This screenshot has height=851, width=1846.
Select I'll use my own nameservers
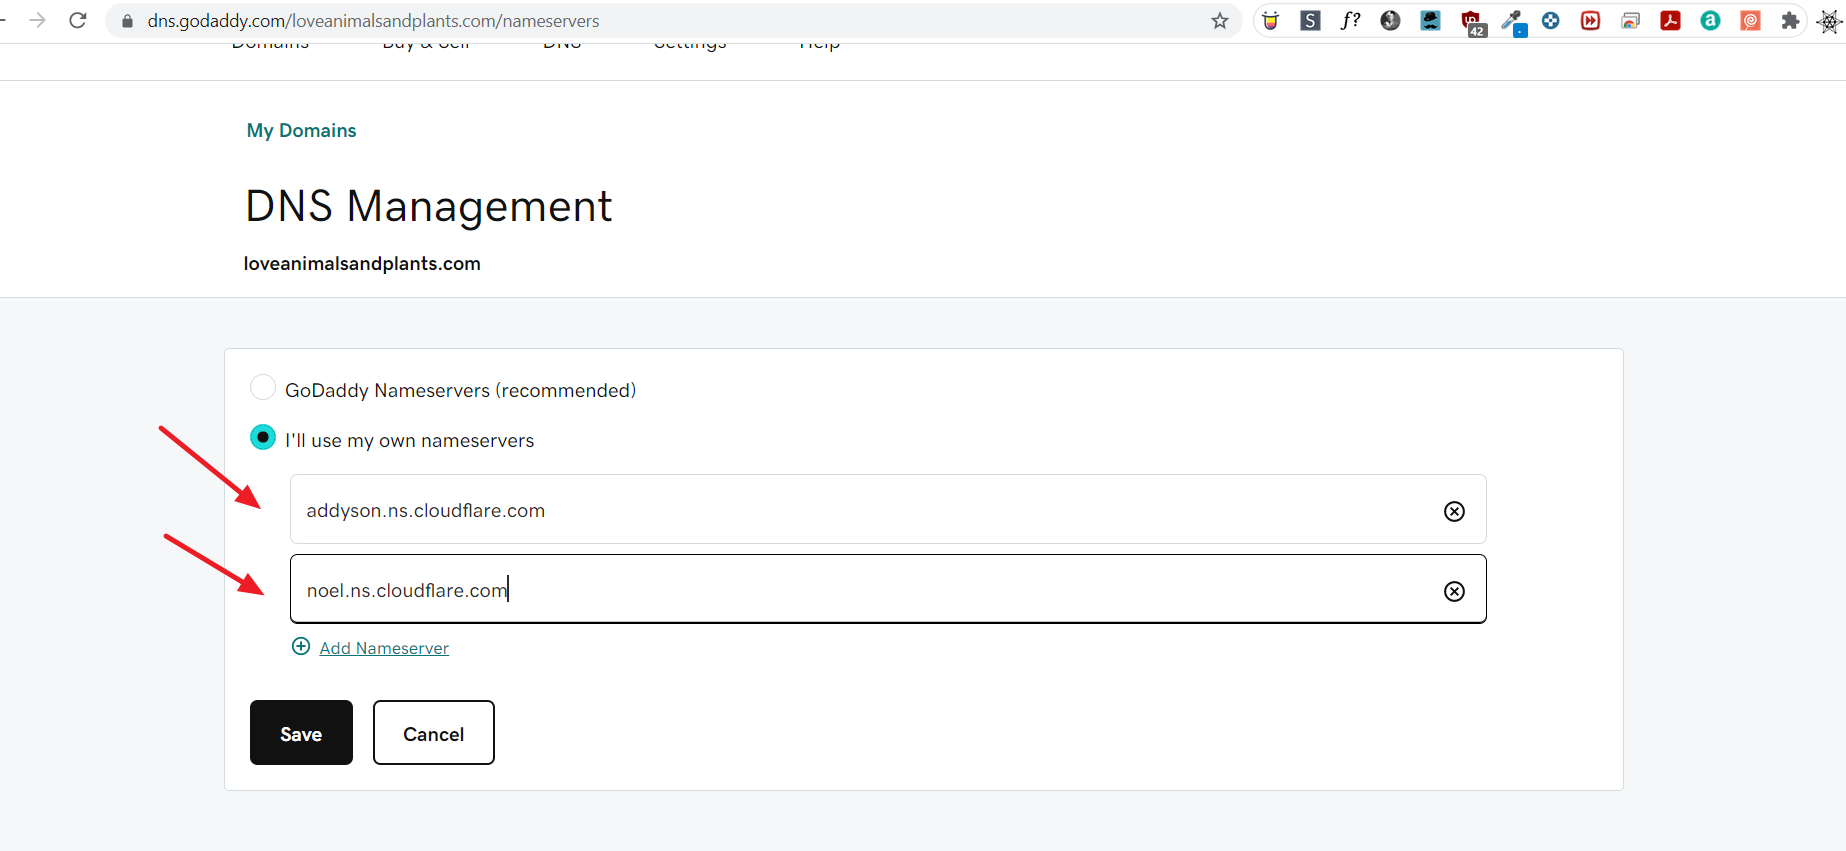click(x=263, y=437)
